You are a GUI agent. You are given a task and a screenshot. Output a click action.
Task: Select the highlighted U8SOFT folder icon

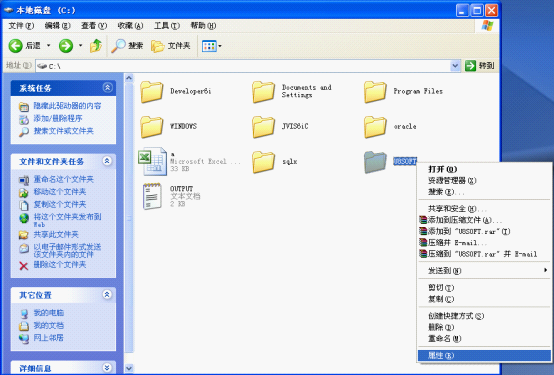tap(375, 162)
